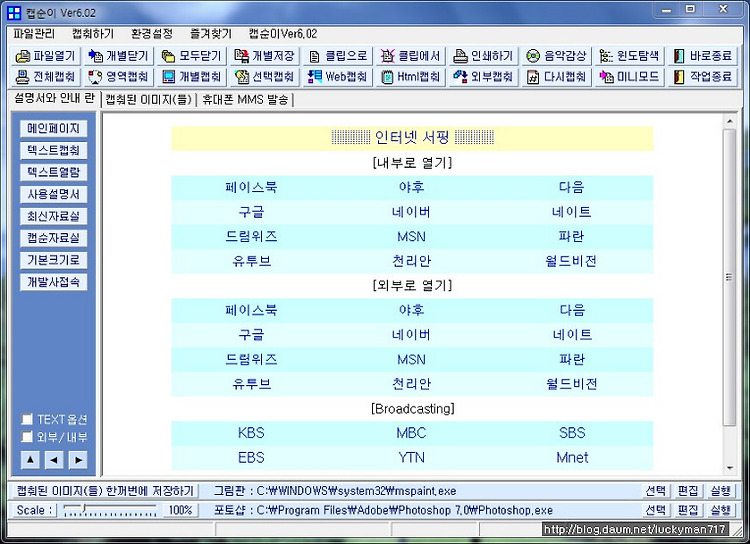Click the 클립에서 (from clipboard) button
Screen dimensions: 750x544
410,56
